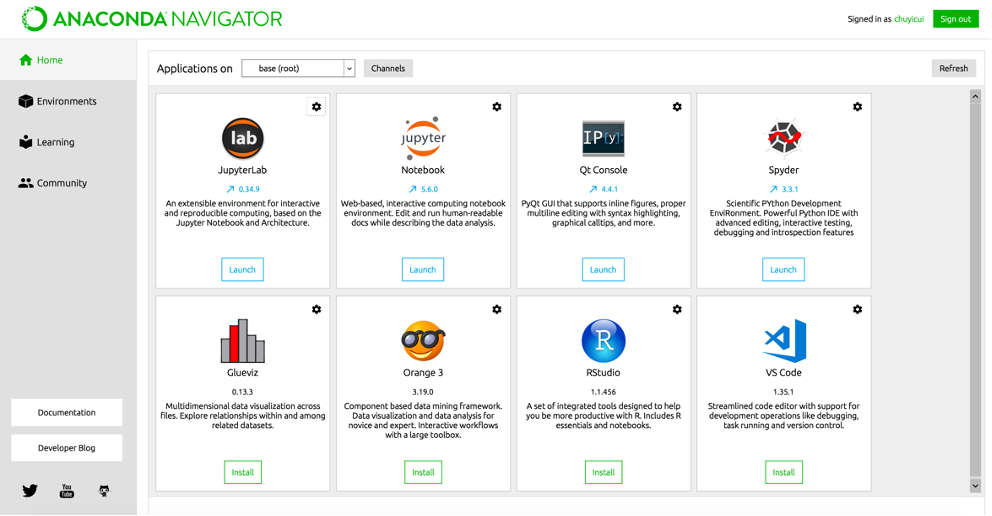The width and height of the screenshot is (992, 516).
Task: Click the scrollbar down arrow
Action: 975,486
